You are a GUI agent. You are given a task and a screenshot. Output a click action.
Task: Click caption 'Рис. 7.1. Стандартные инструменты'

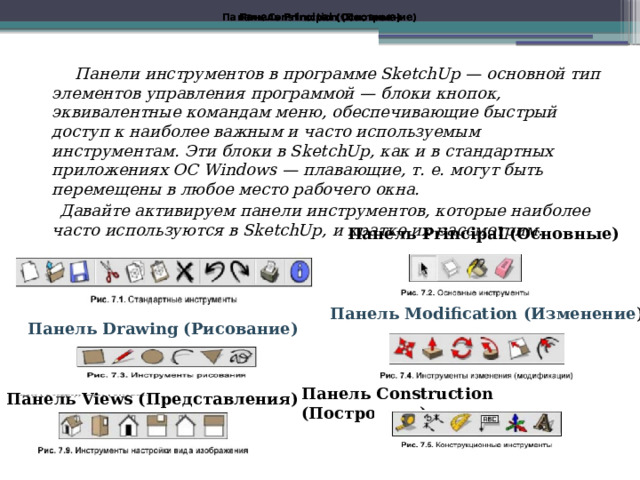(x=164, y=300)
